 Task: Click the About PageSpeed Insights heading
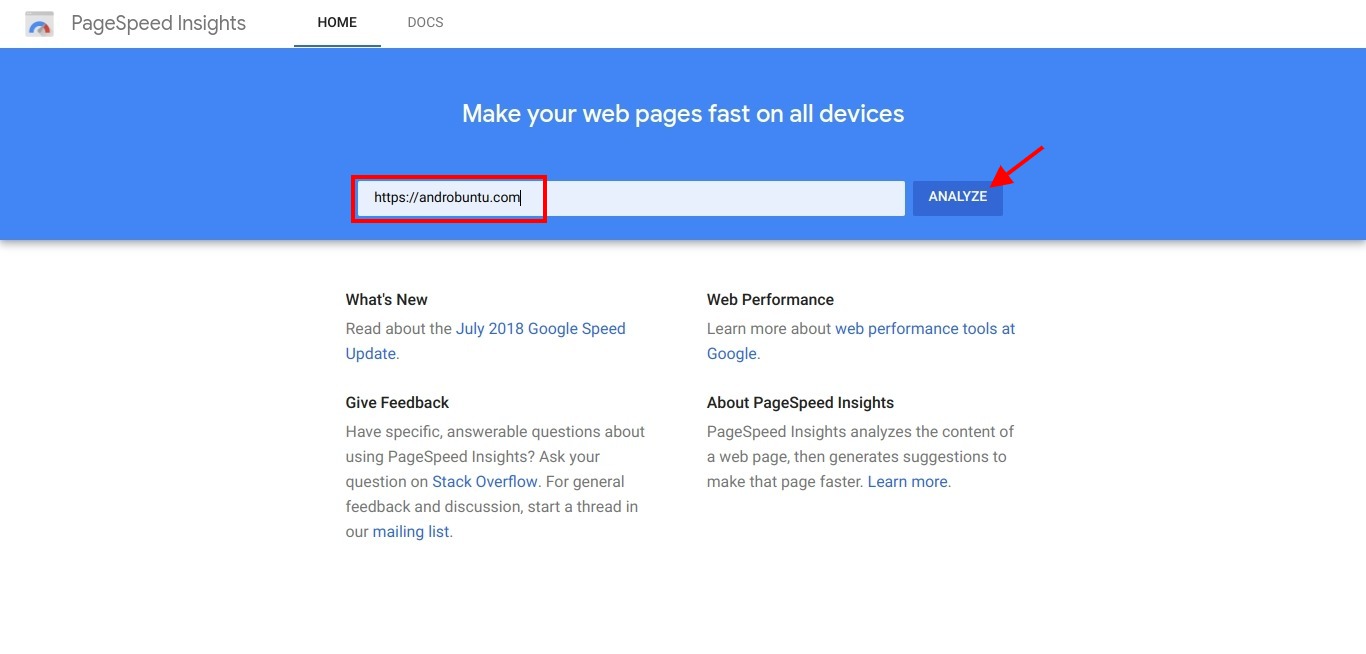pos(800,402)
